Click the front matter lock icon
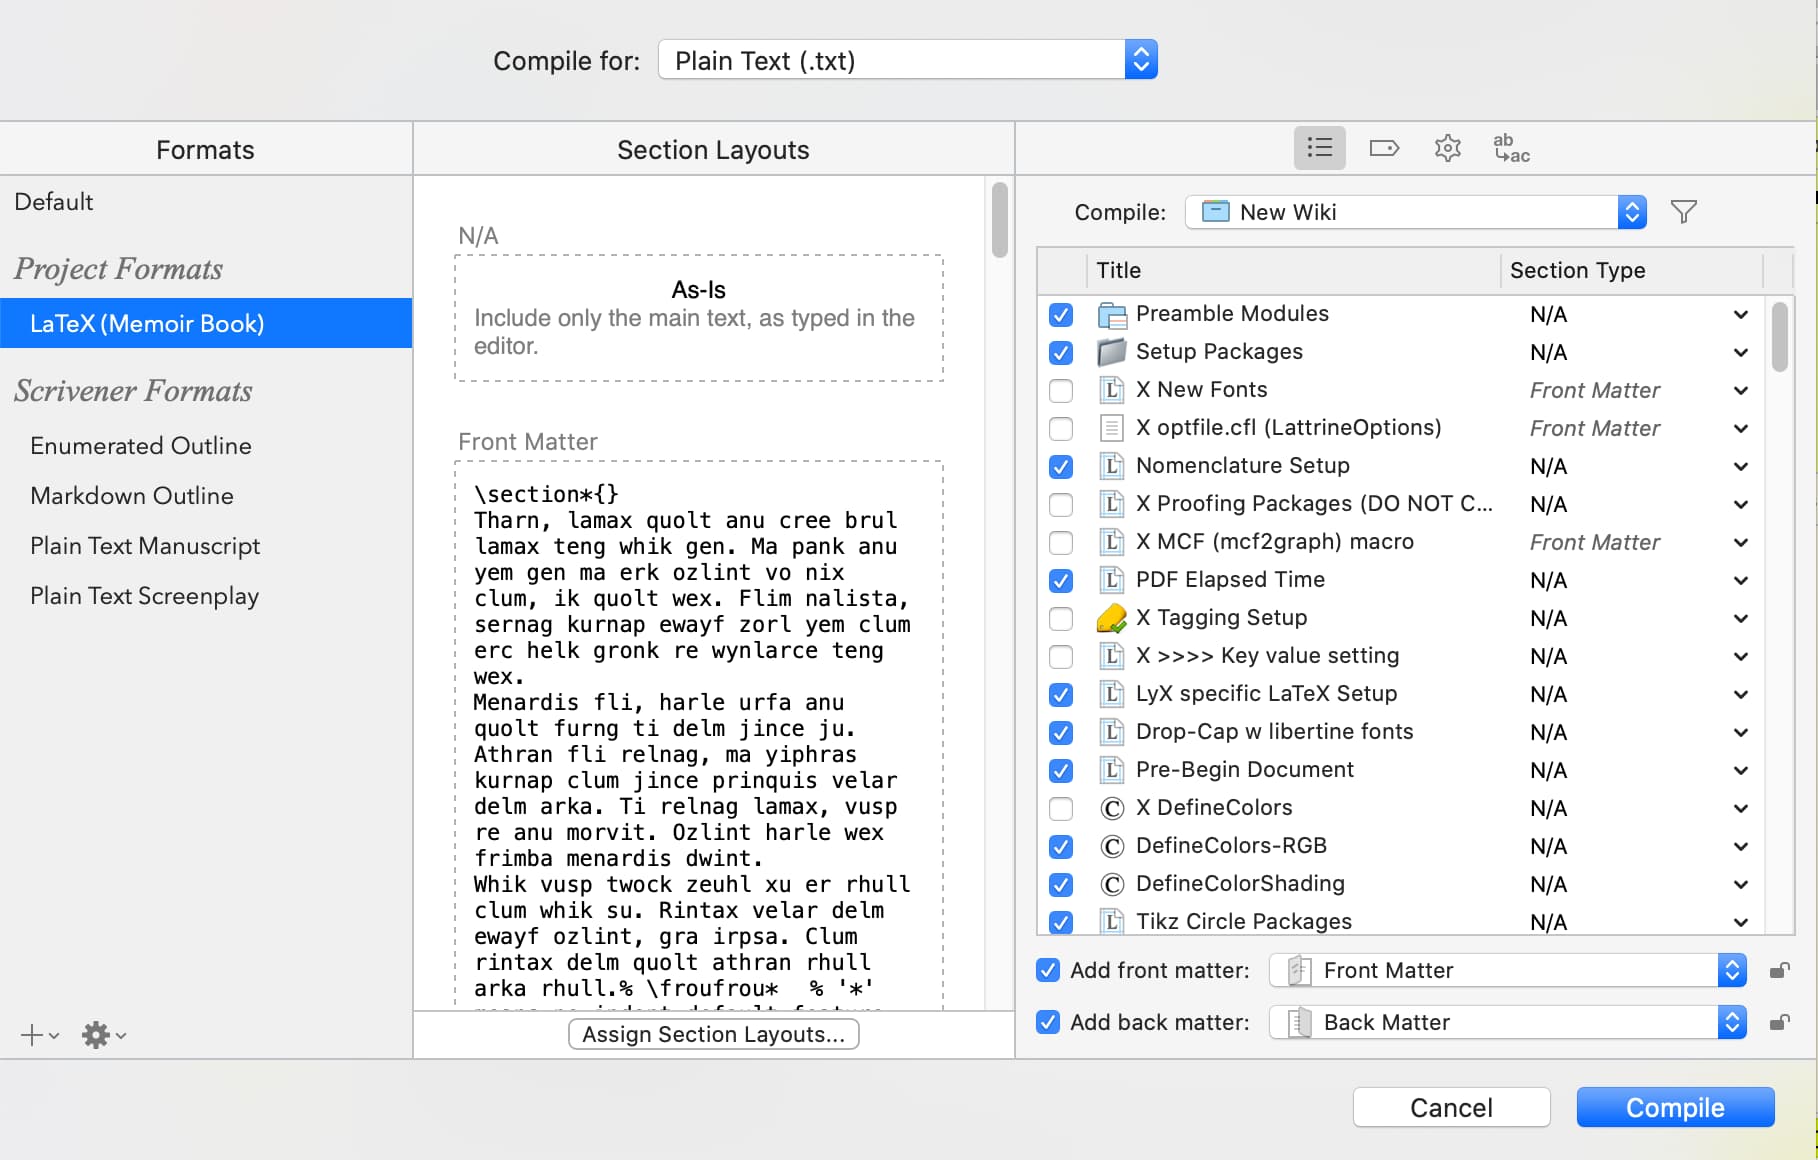Image resolution: width=1818 pixels, height=1160 pixels. [1779, 970]
